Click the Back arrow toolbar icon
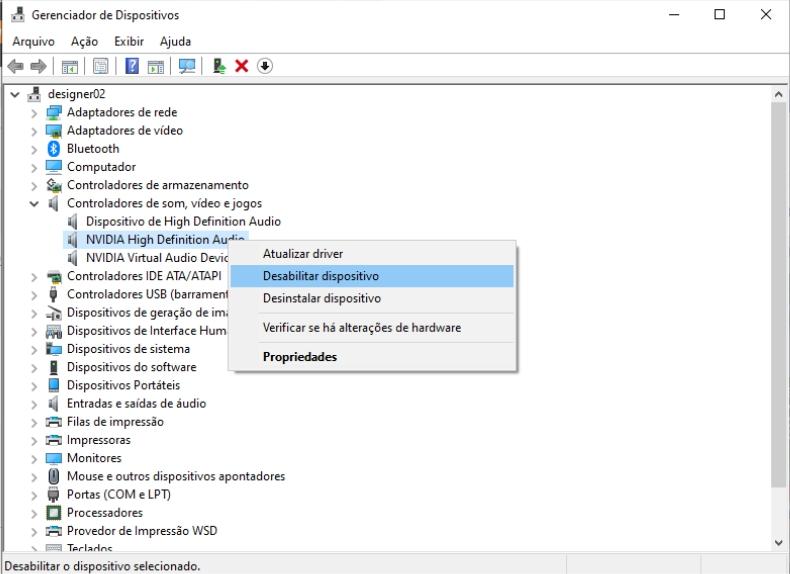 (x=16, y=66)
